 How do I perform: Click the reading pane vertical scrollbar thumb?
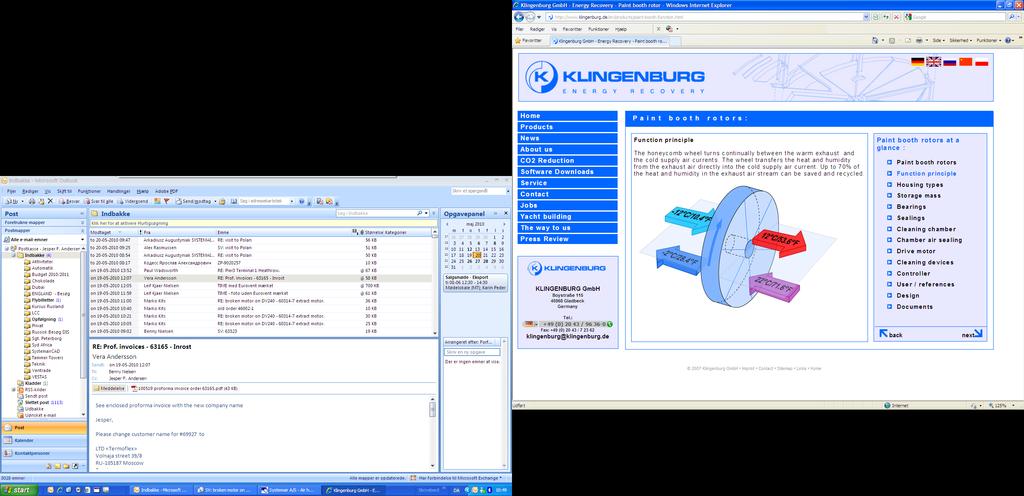pyautogui.click(x=432, y=410)
